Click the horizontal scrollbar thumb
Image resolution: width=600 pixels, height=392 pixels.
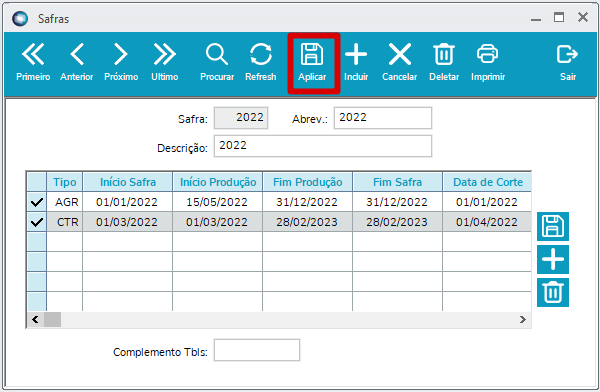coord(52,319)
